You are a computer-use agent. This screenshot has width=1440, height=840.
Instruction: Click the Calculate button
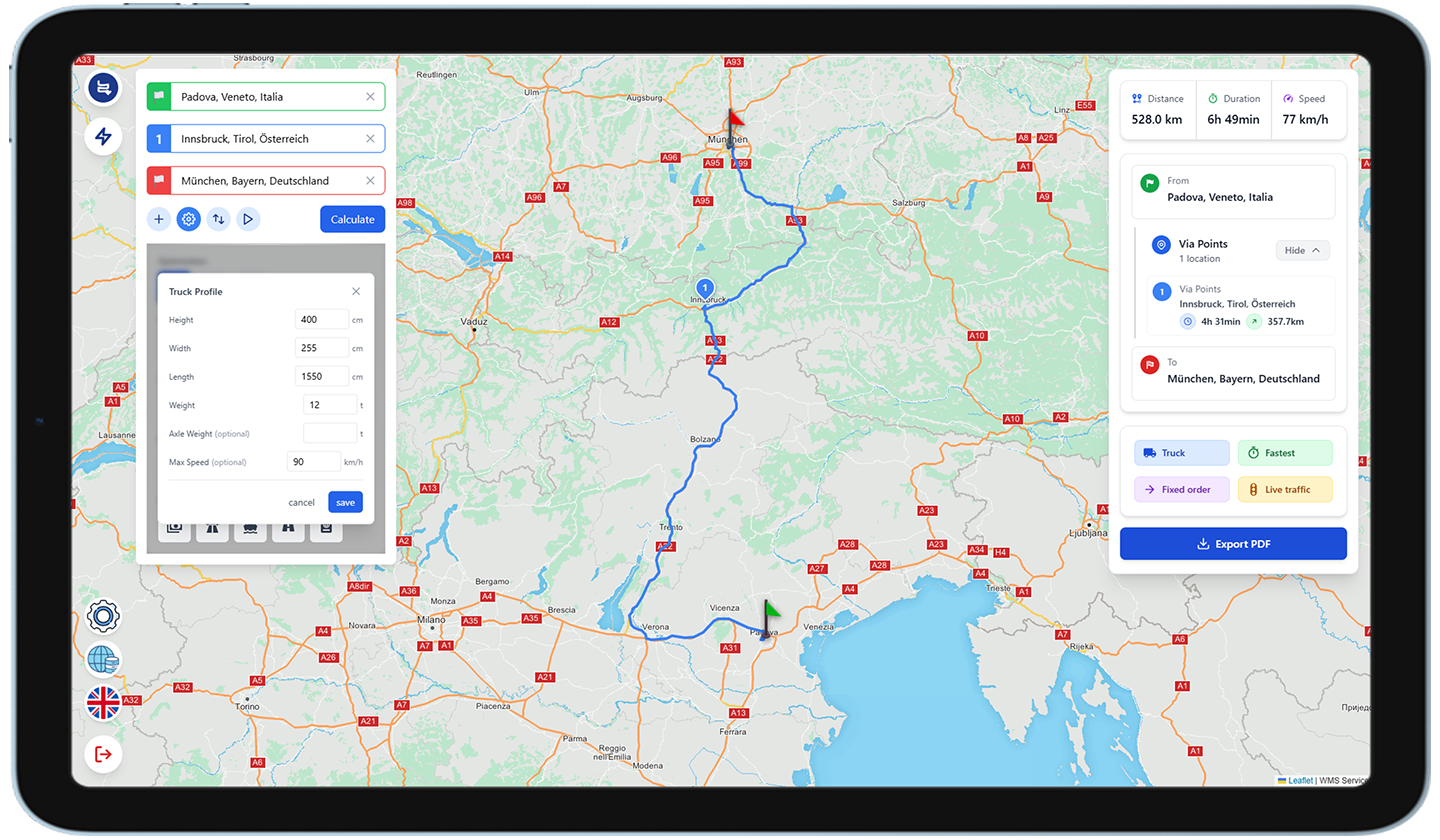click(x=352, y=219)
